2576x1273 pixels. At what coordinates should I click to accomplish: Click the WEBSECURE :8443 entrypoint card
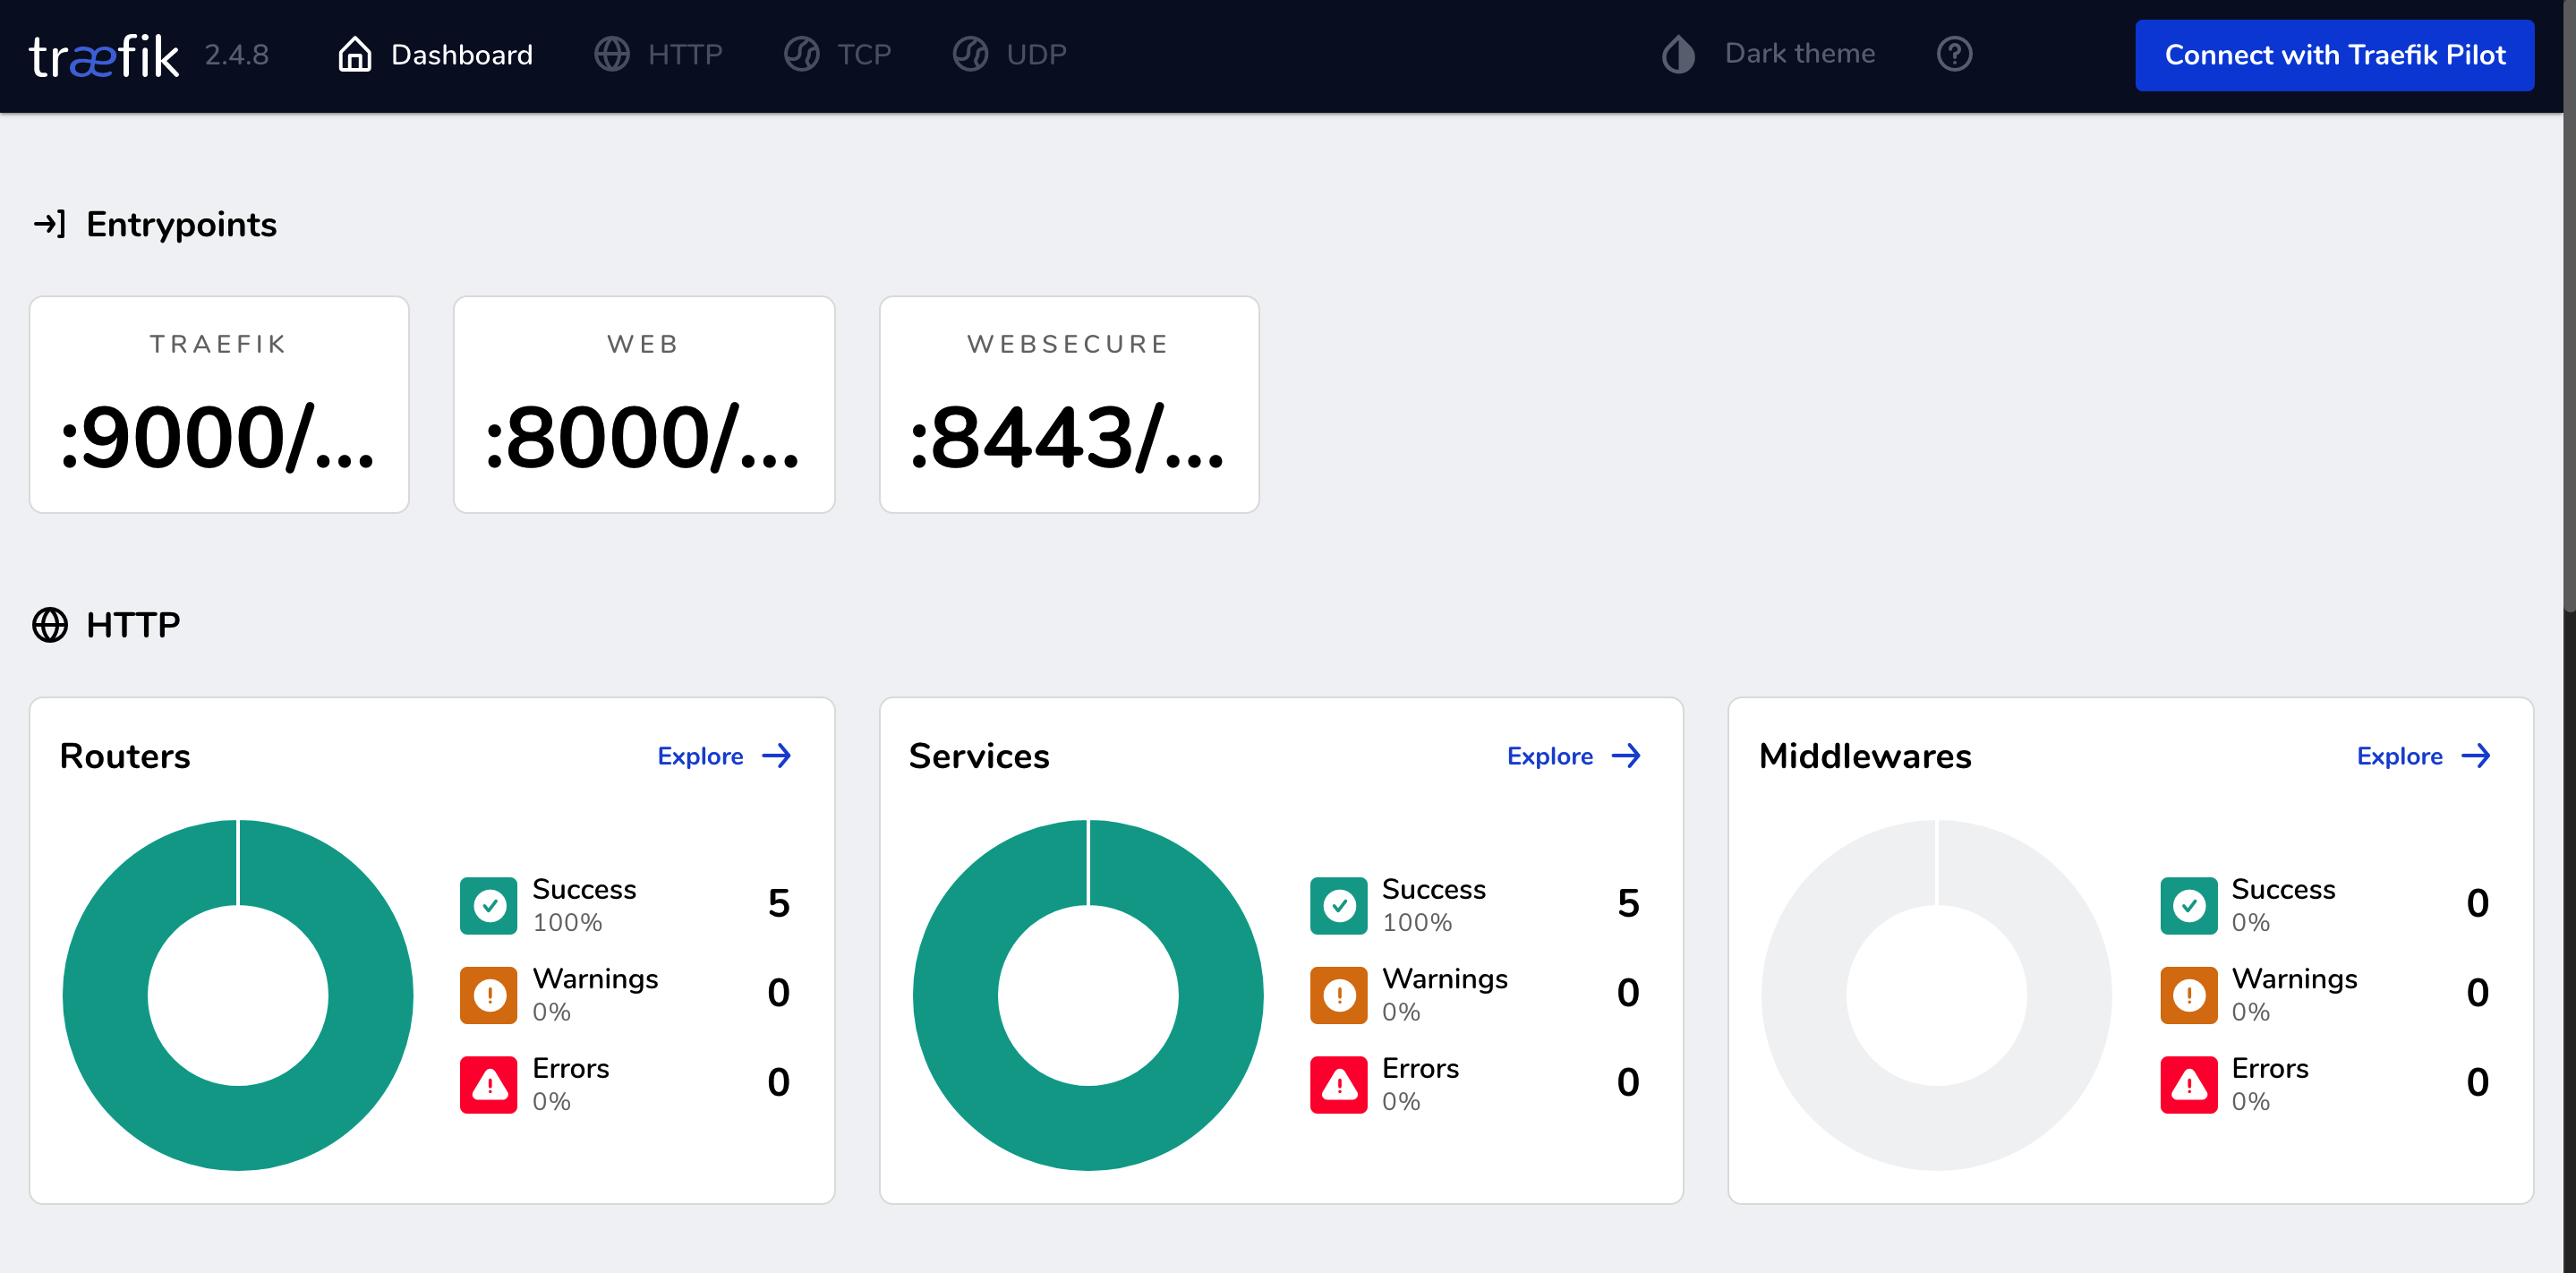coord(1068,405)
